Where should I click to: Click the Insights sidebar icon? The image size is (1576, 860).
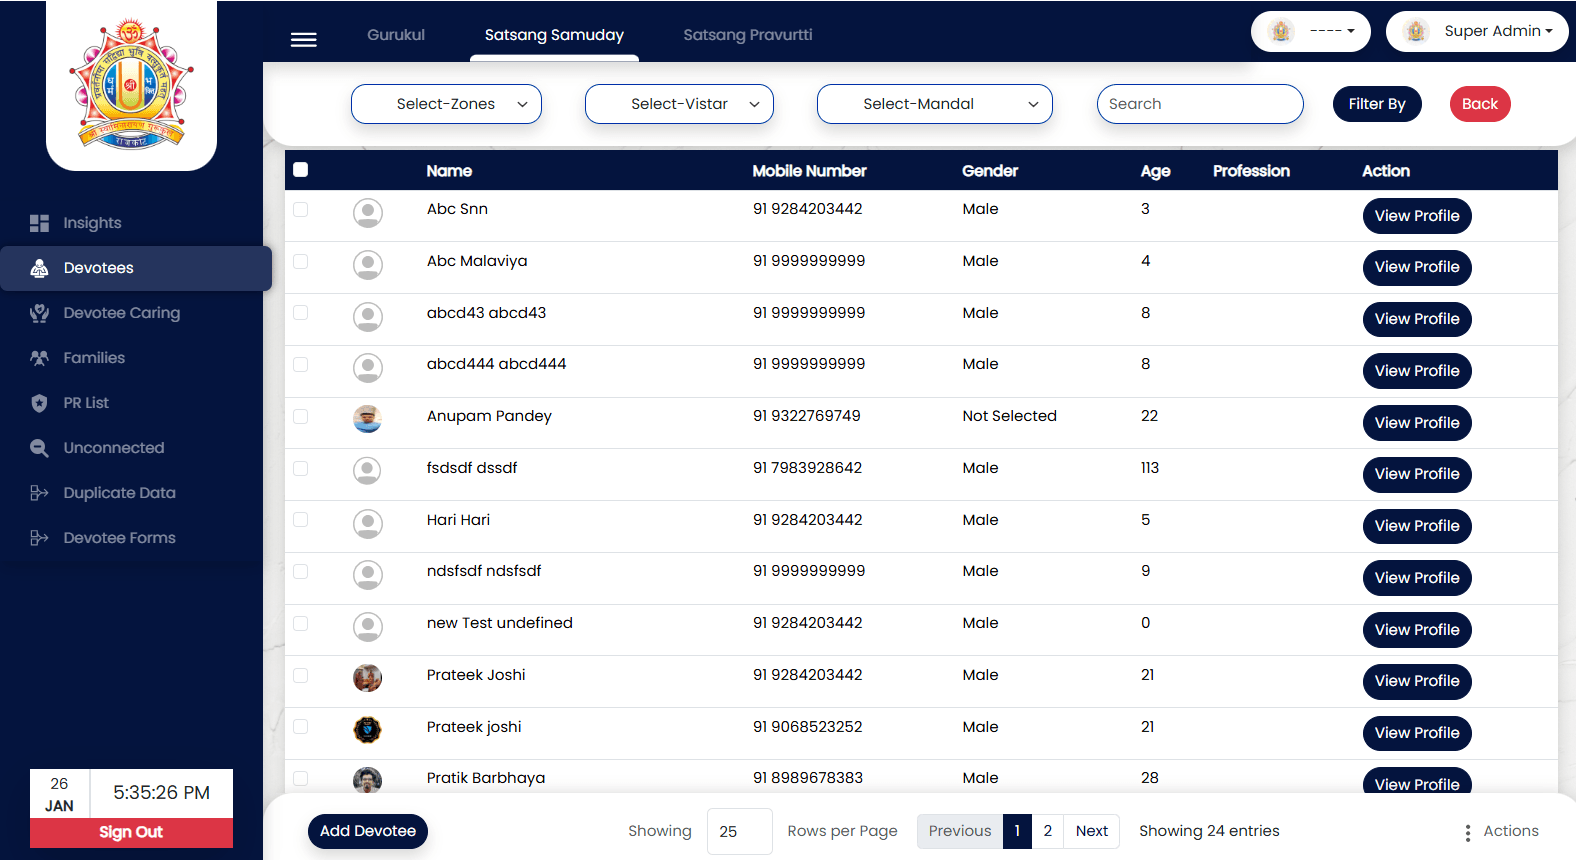coord(39,223)
